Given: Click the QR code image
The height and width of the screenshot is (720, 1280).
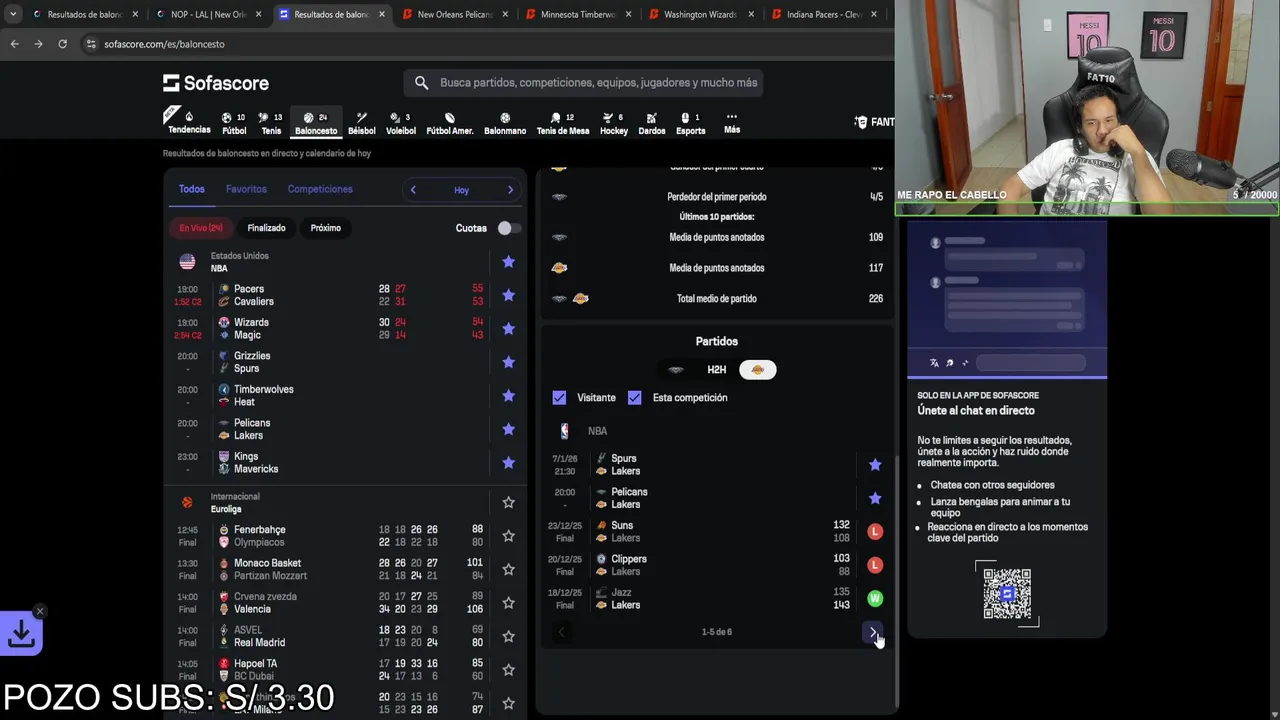Looking at the screenshot, I should pos(1007,594).
